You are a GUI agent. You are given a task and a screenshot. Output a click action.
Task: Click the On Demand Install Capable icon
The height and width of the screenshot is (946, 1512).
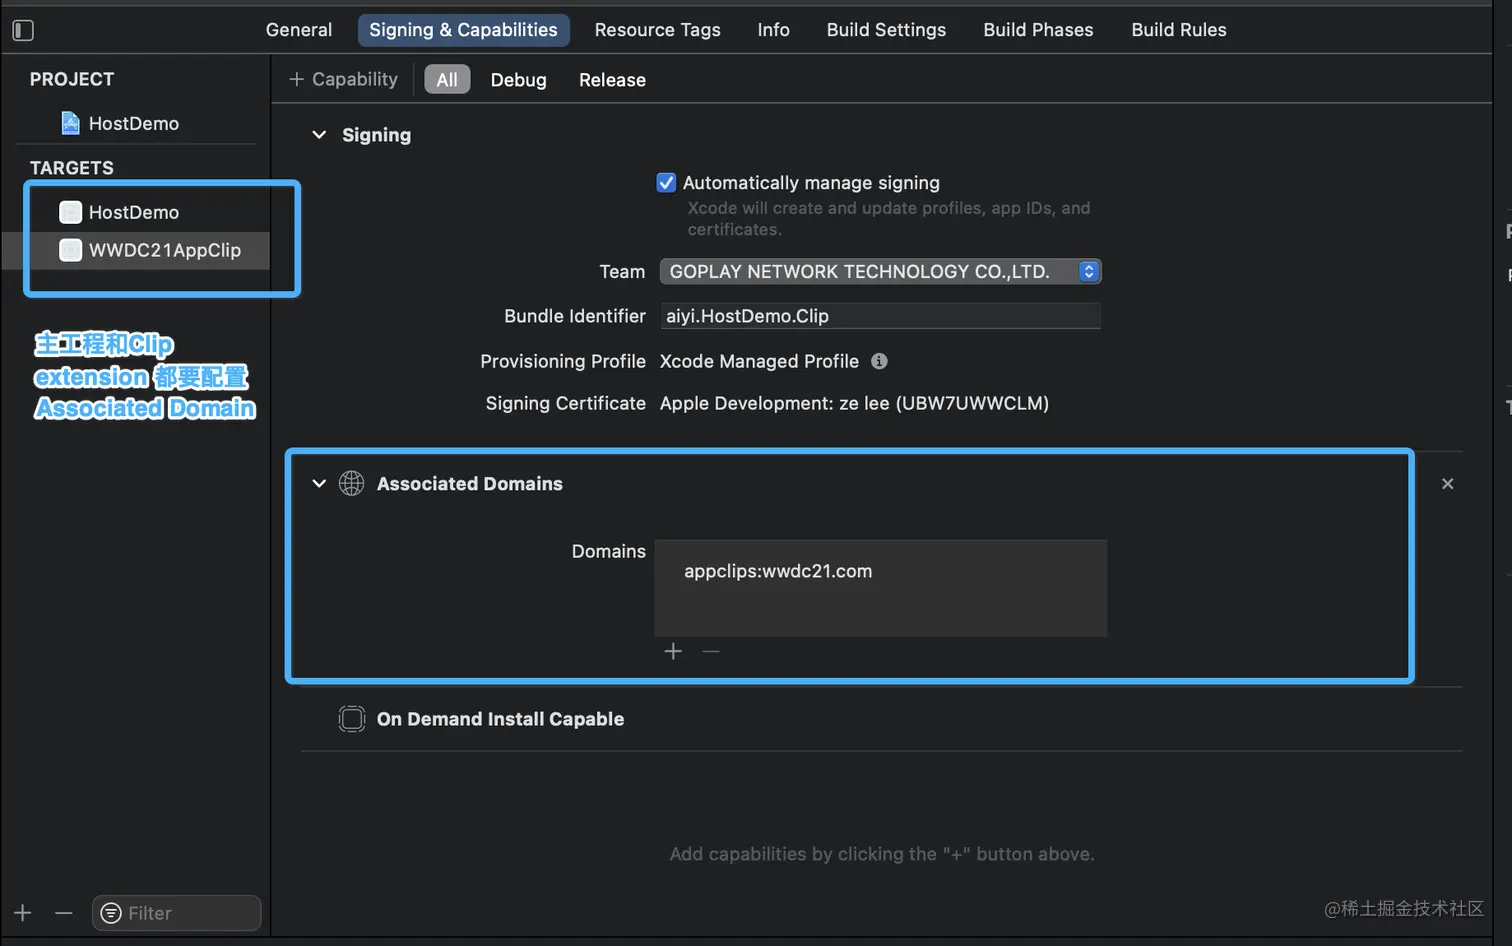click(x=352, y=719)
